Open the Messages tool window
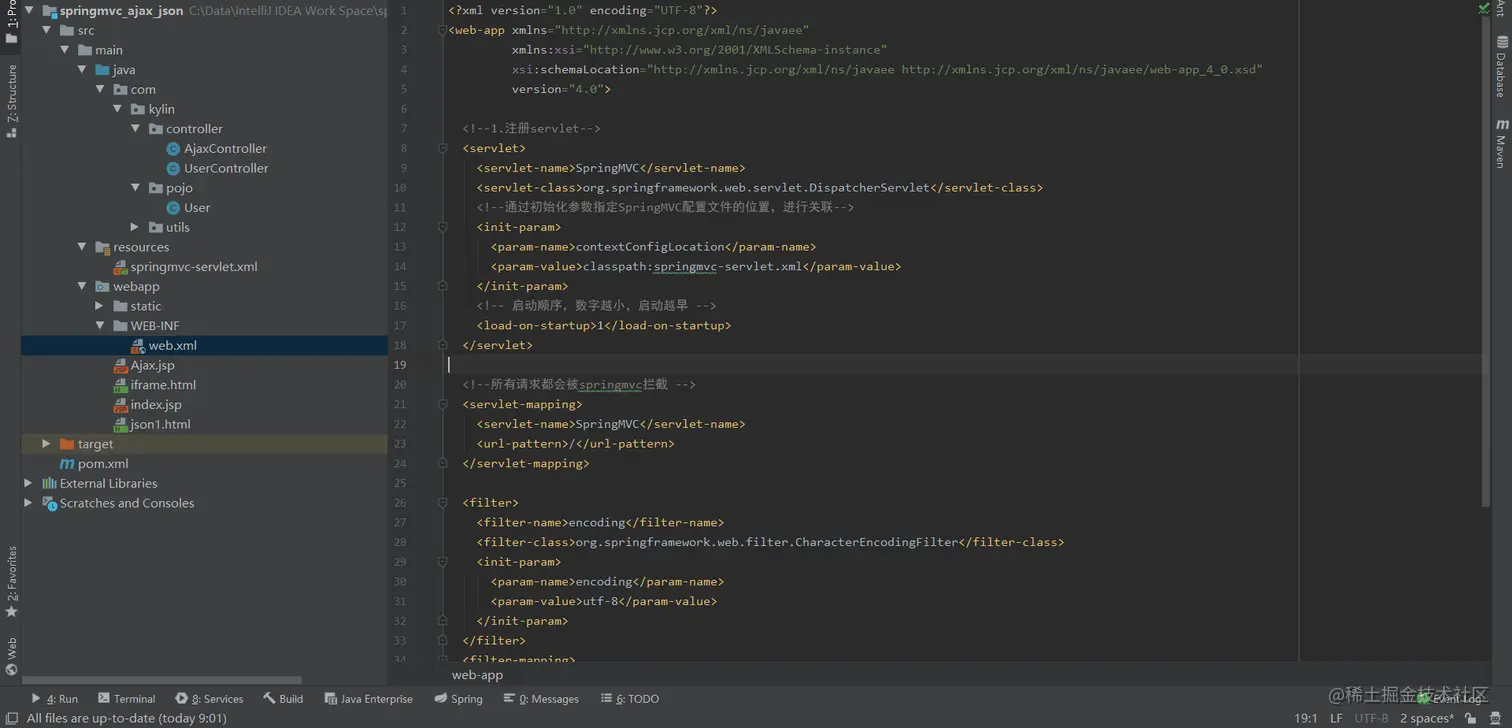This screenshot has width=1512, height=728. click(x=541, y=699)
